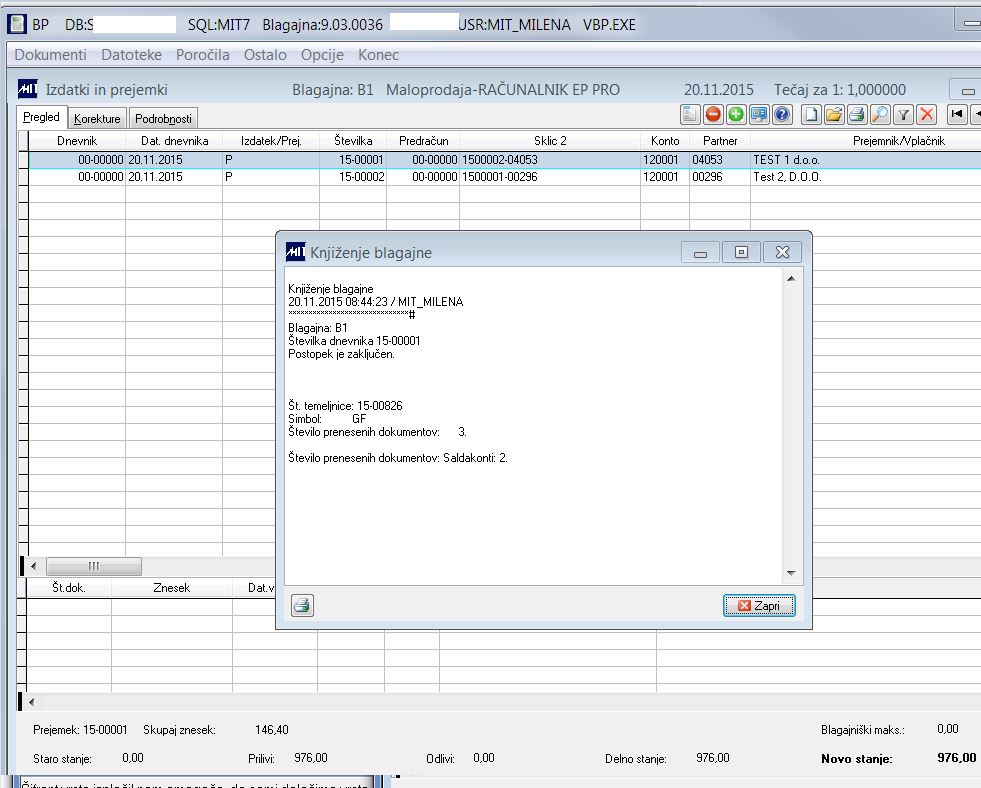Switch to the Korekture tab
981x788 pixels.
[97, 118]
